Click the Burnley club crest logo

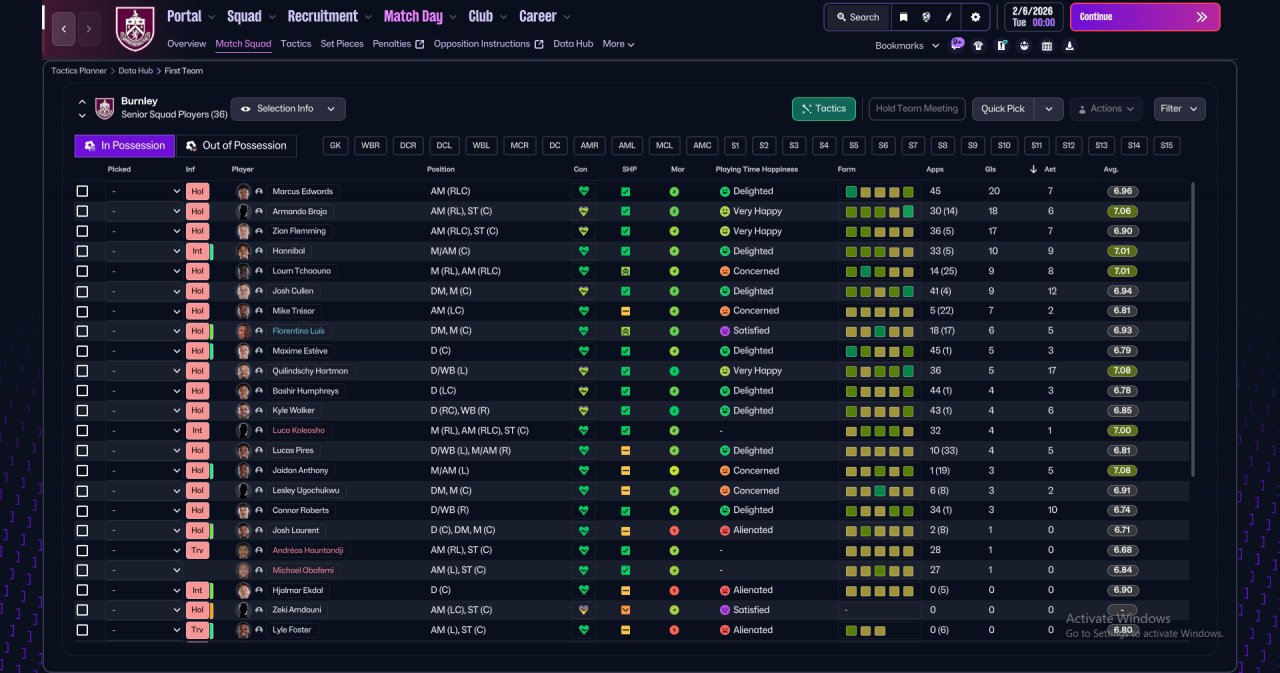pyautogui.click(x=135, y=29)
